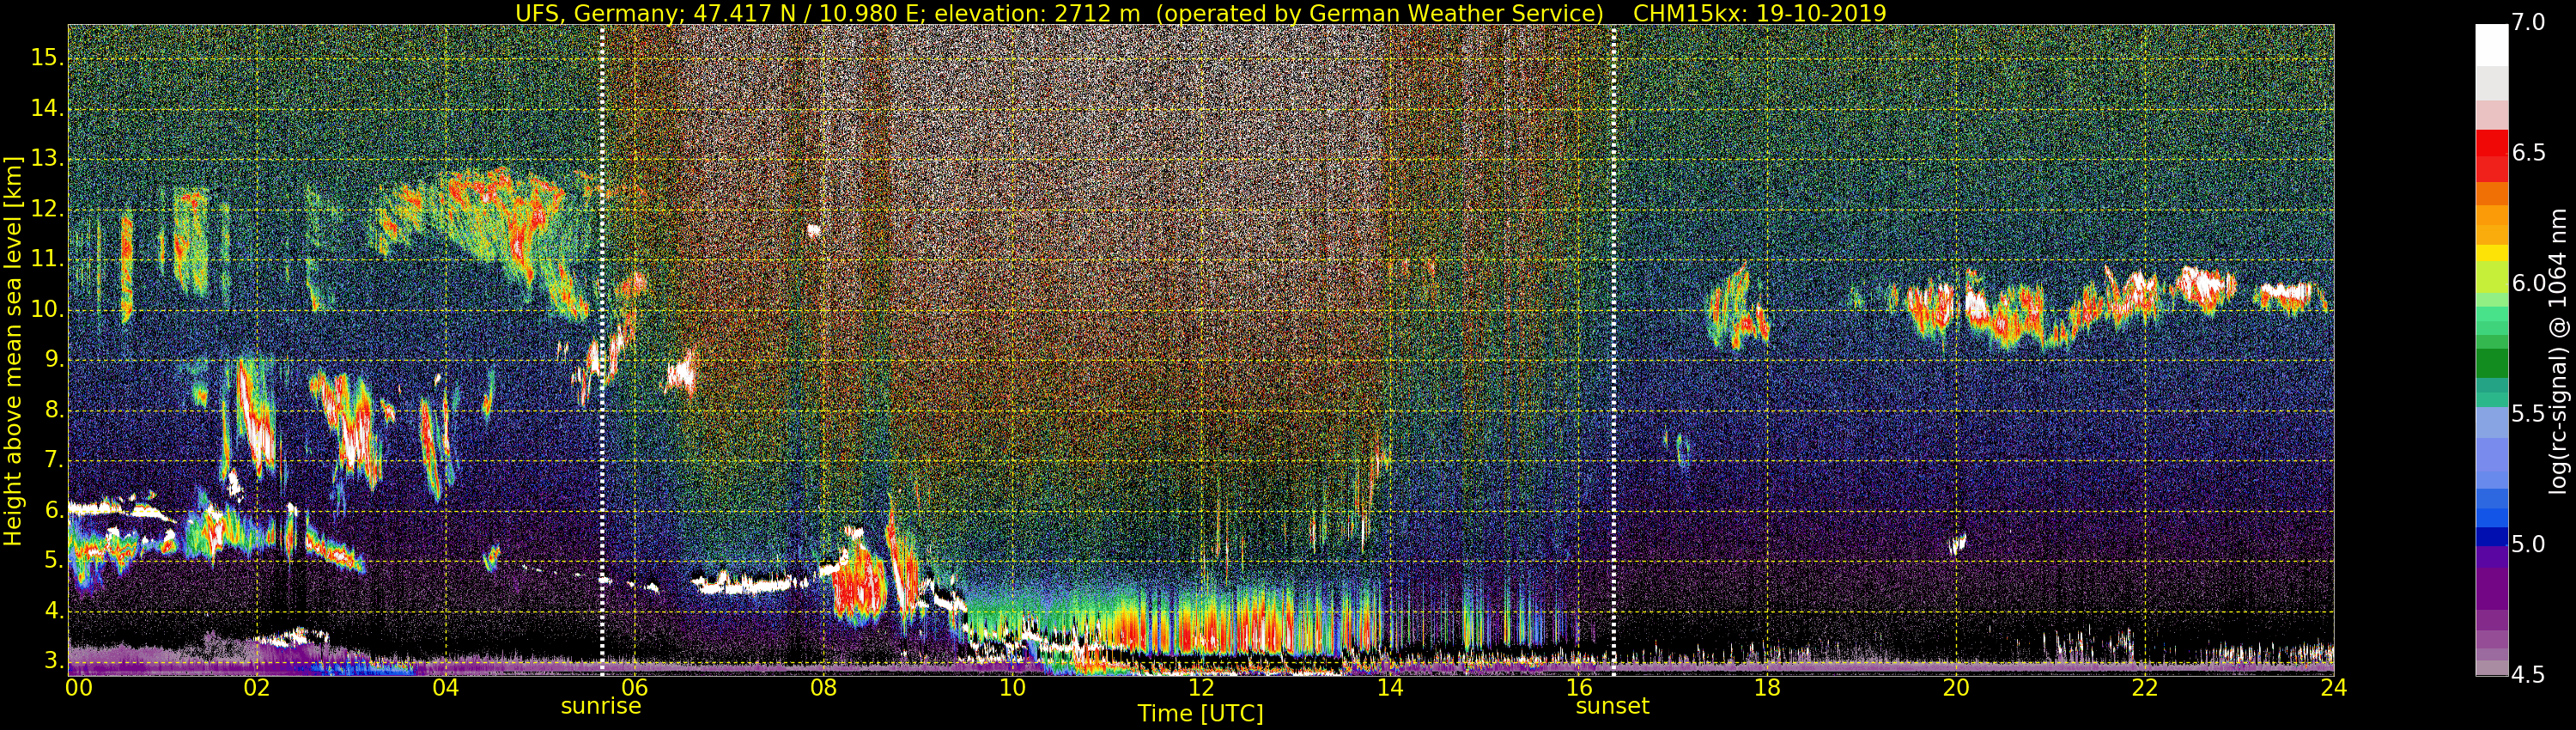Click the '22' time tick label

click(x=2145, y=688)
